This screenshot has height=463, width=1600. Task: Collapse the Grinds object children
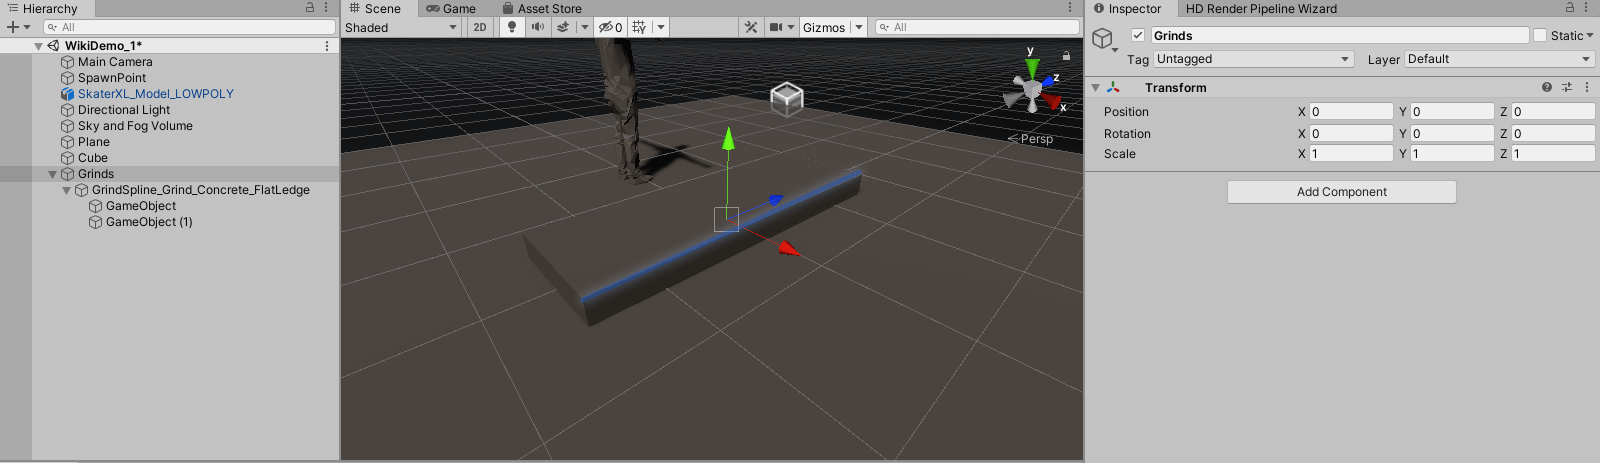(52, 174)
